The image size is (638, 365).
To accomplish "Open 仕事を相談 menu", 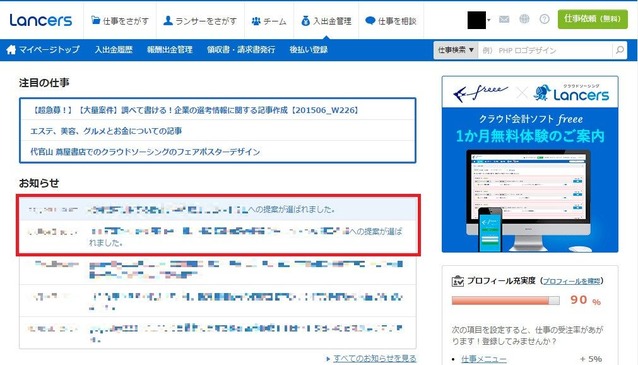I will coord(391,21).
